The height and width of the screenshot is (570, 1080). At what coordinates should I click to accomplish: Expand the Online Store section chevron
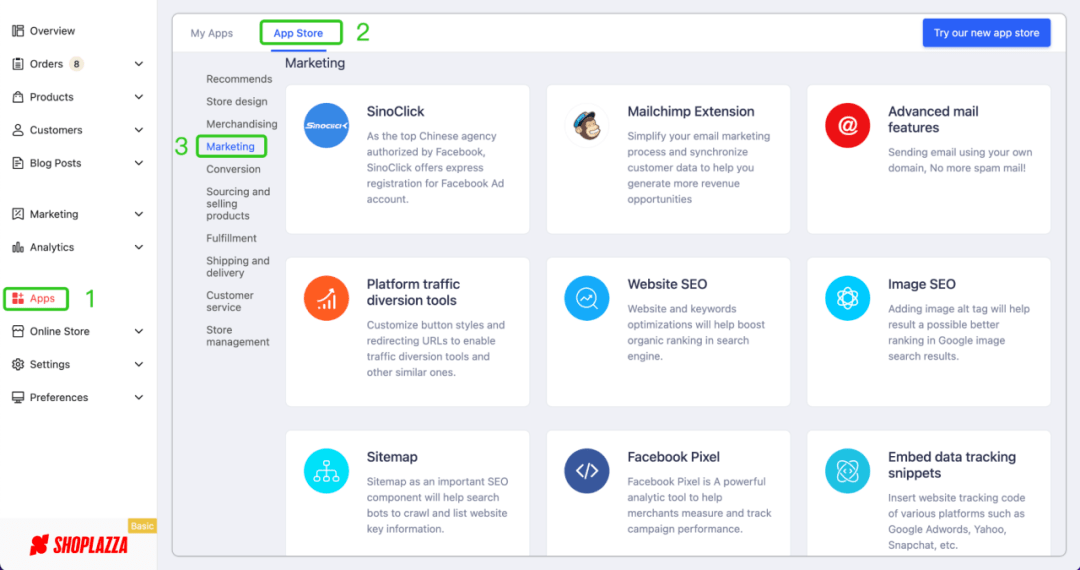point(139,331)
